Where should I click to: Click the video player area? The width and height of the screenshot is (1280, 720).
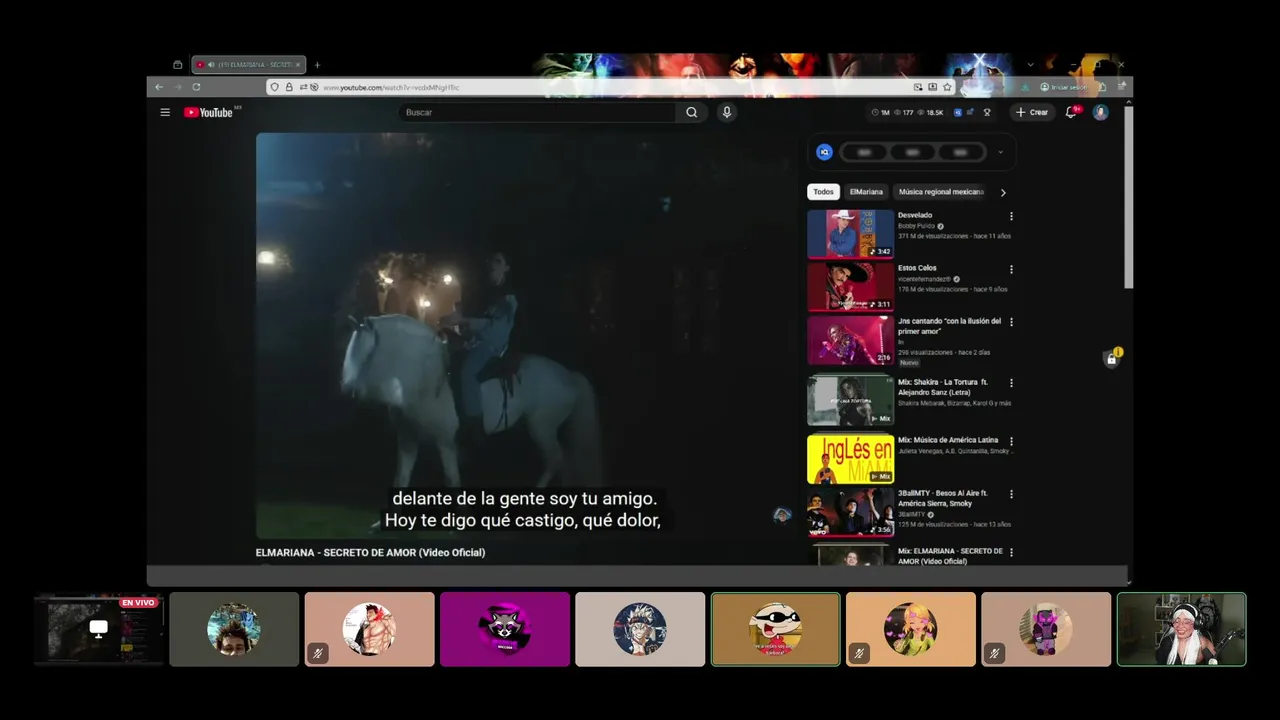(527, 335)
